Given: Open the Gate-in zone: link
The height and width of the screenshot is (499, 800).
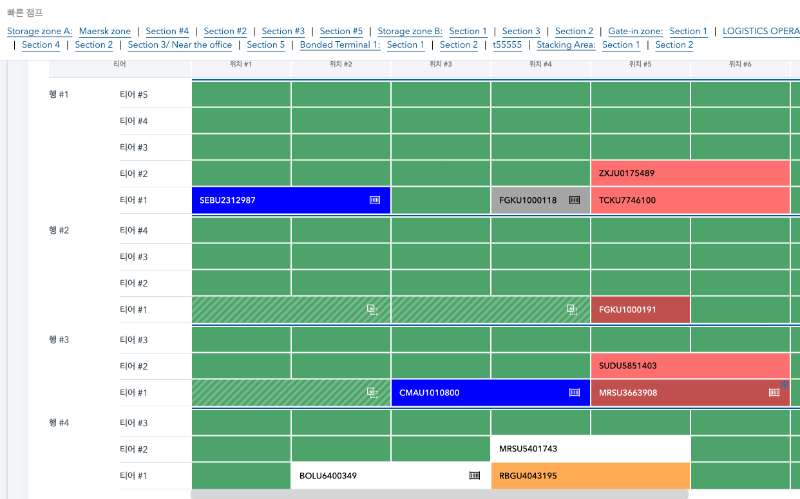Looking at the screenshot, I should click(x=635, y=31).
